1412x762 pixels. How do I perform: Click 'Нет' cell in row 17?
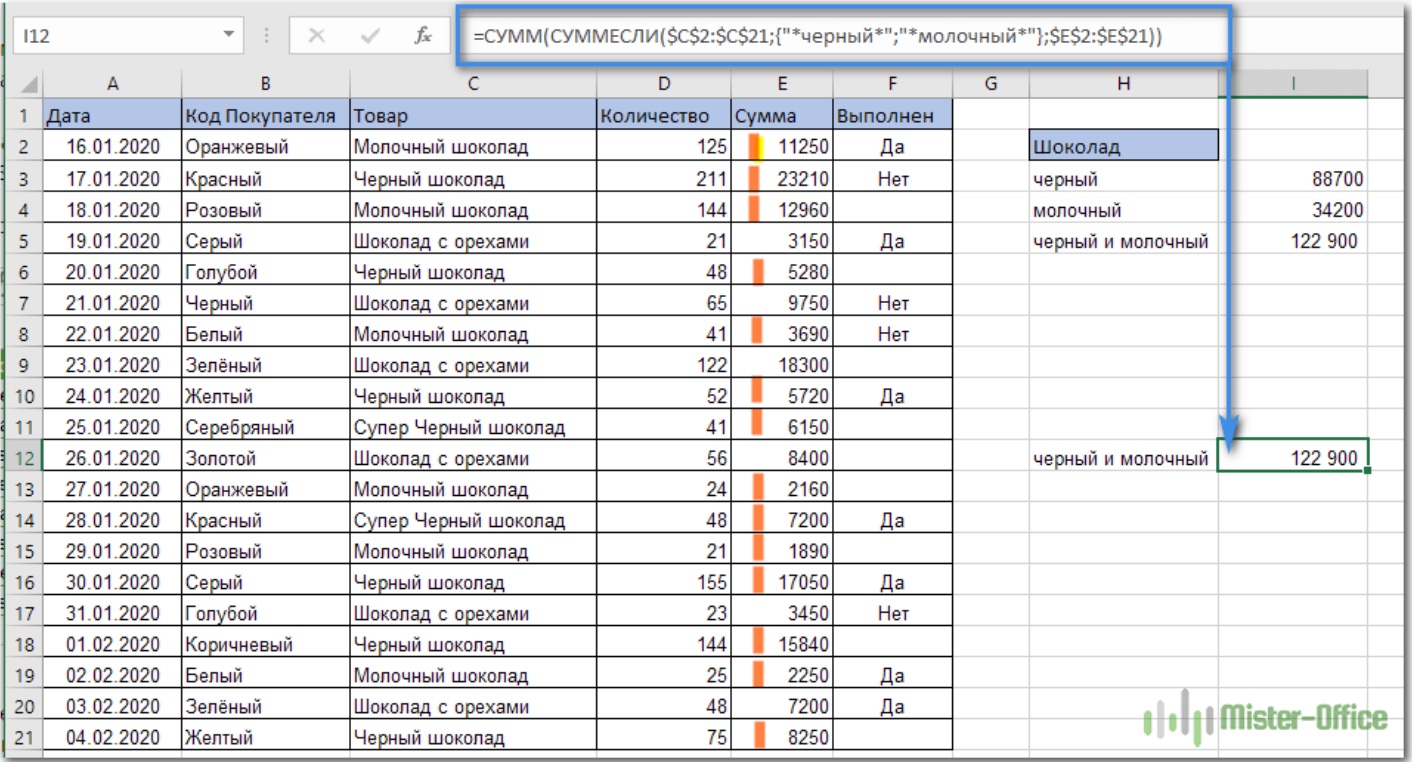[892, 614]
